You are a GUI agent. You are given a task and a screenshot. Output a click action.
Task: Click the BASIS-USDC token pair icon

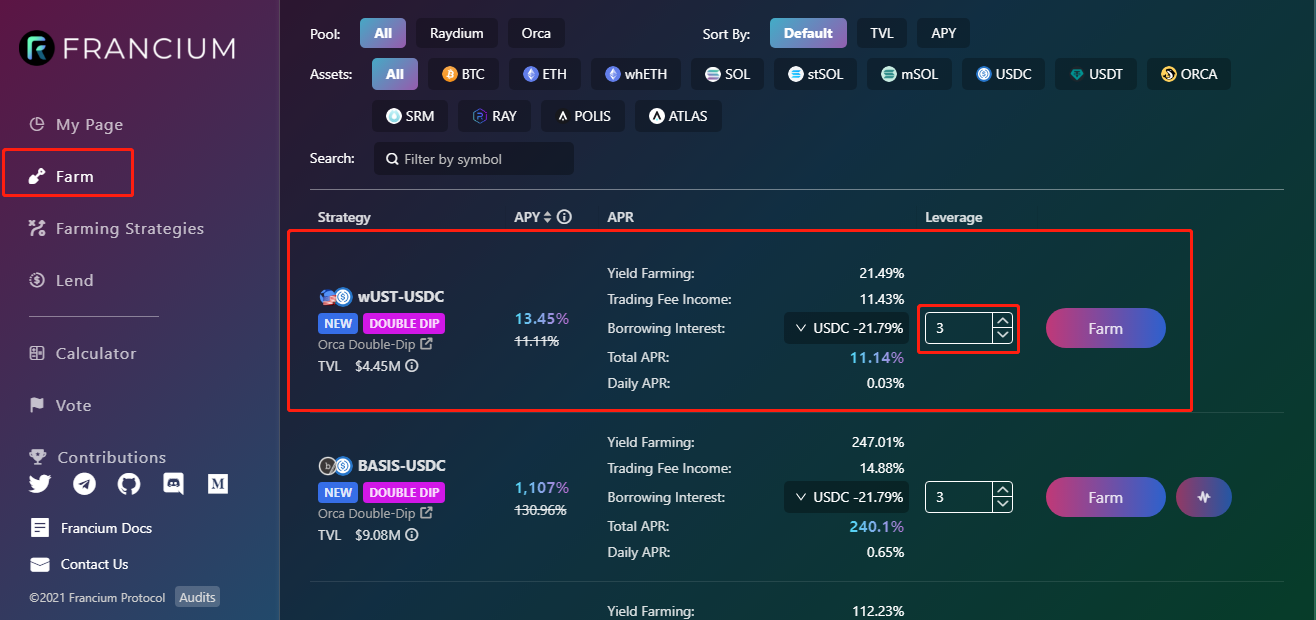point(335,465)
